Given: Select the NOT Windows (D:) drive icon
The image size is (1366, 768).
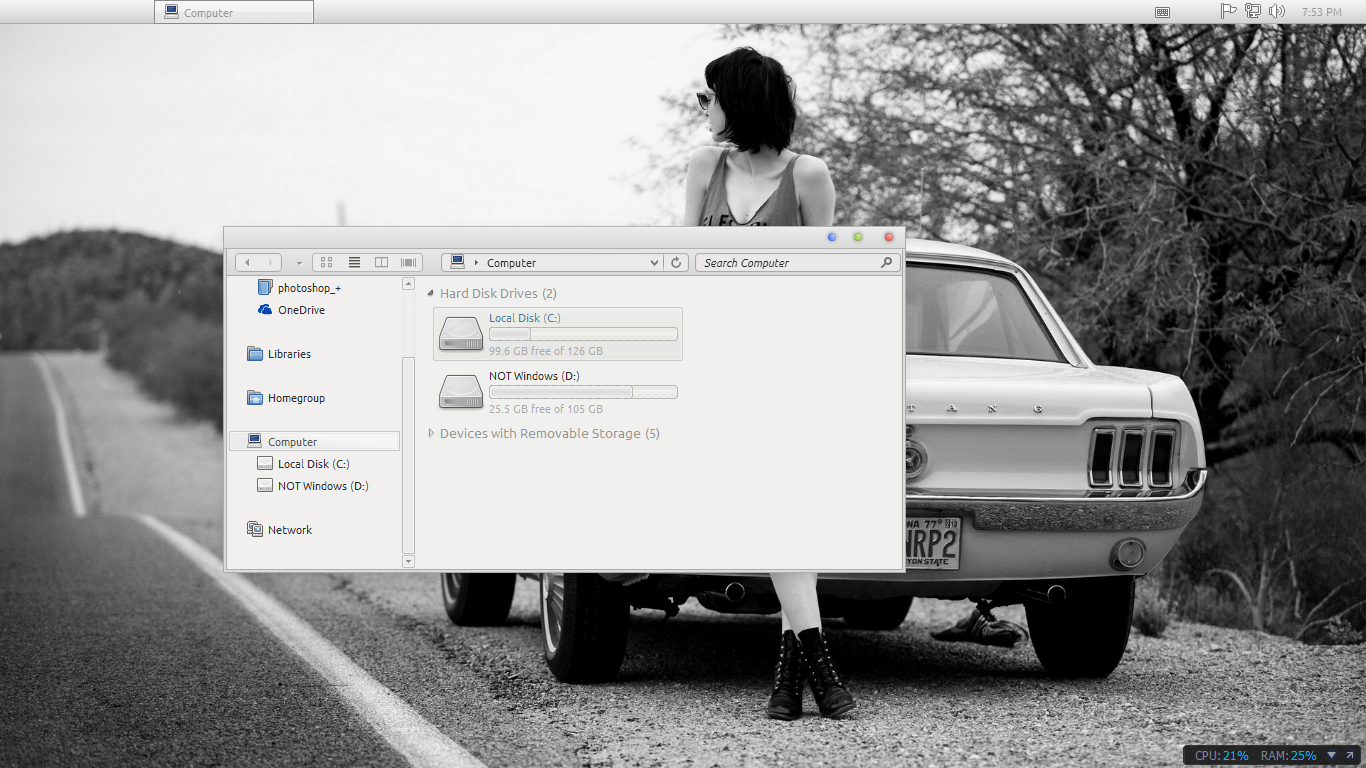Looking at the screenshot, I should coord(461,392).
